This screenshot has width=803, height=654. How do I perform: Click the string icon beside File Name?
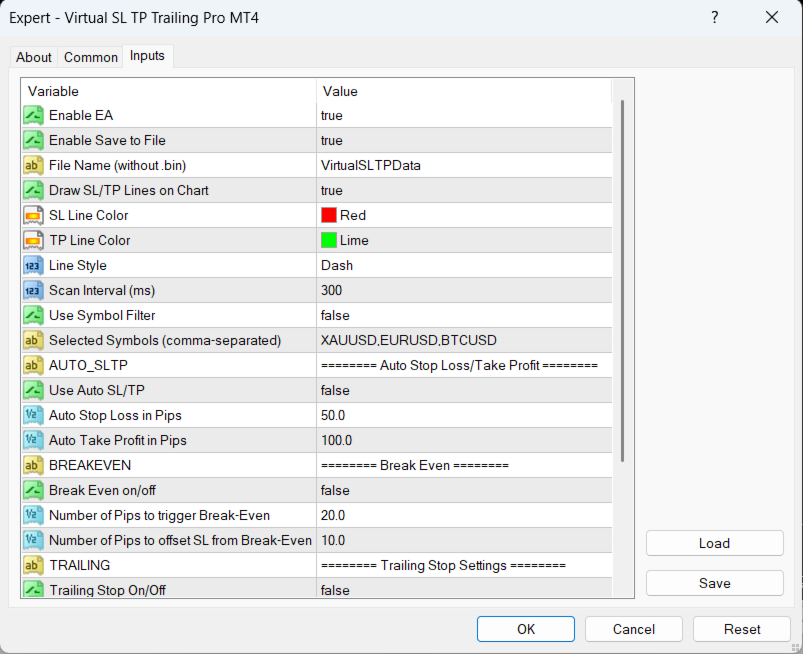[x=33, y=165]
